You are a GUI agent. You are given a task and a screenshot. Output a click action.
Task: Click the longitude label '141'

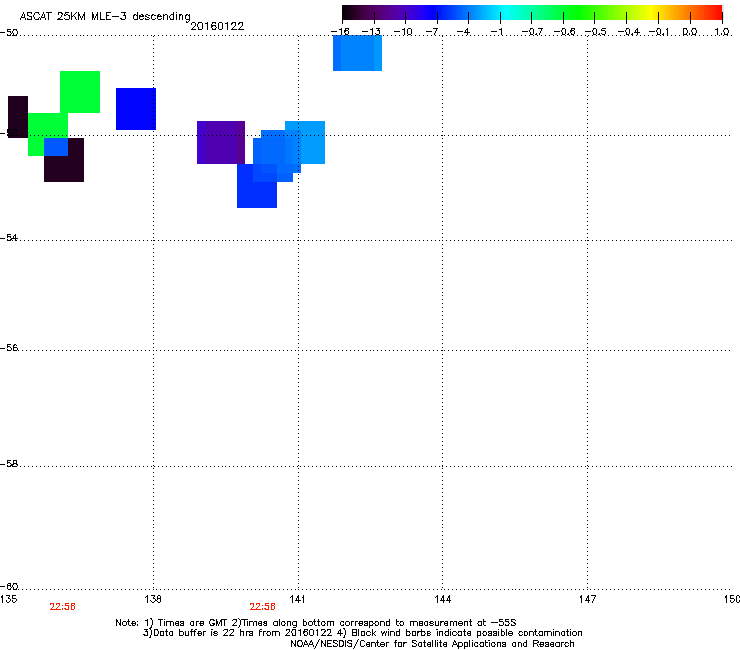298,599
